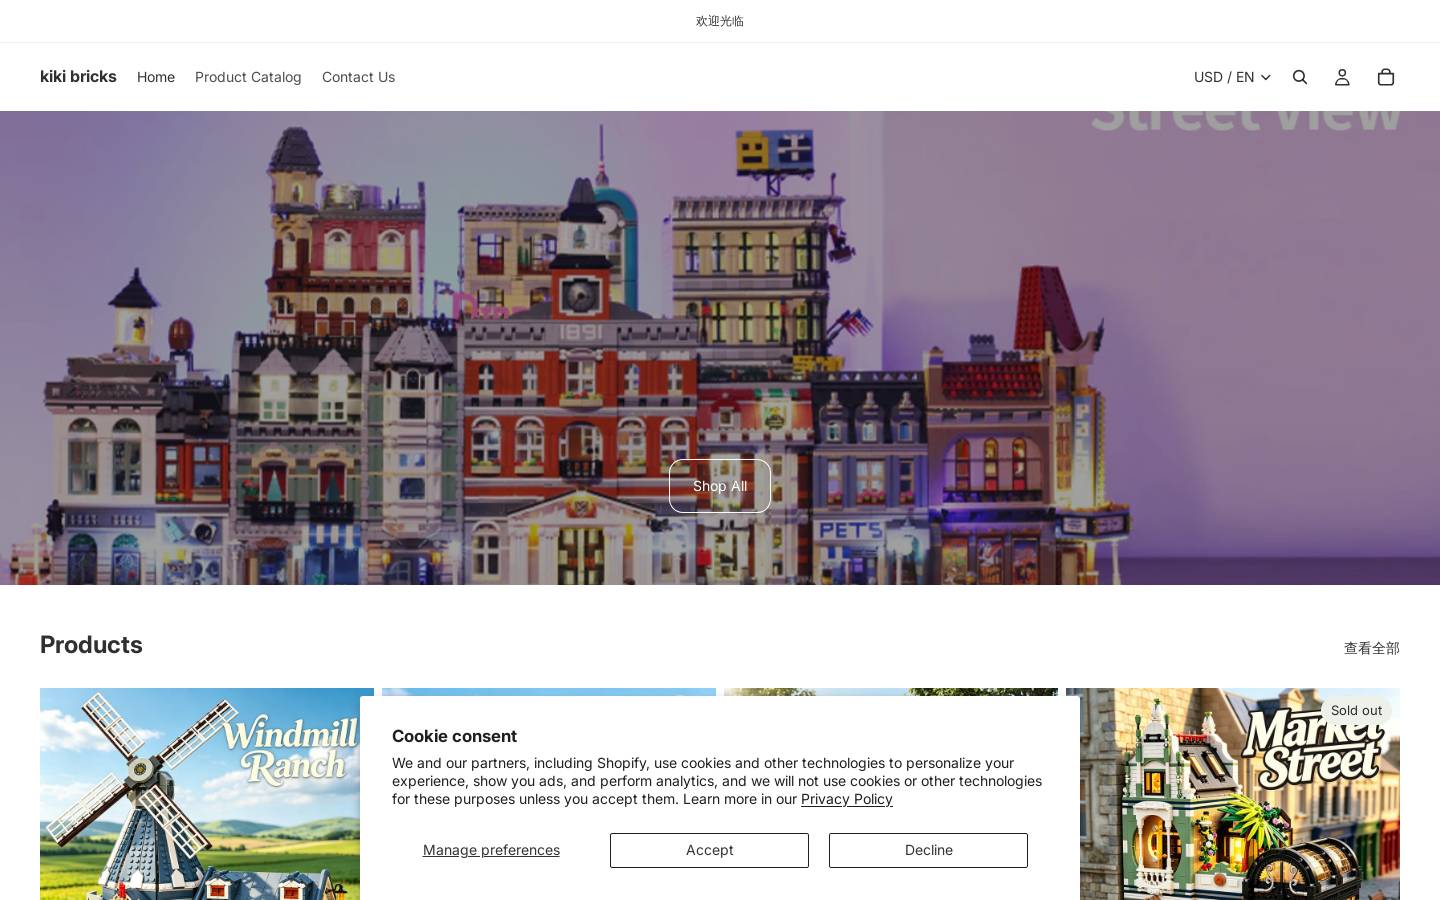Click the 欢迎光临 announcement text
The height and width of the screenshot is (900, 1440).
pos(720,21)
